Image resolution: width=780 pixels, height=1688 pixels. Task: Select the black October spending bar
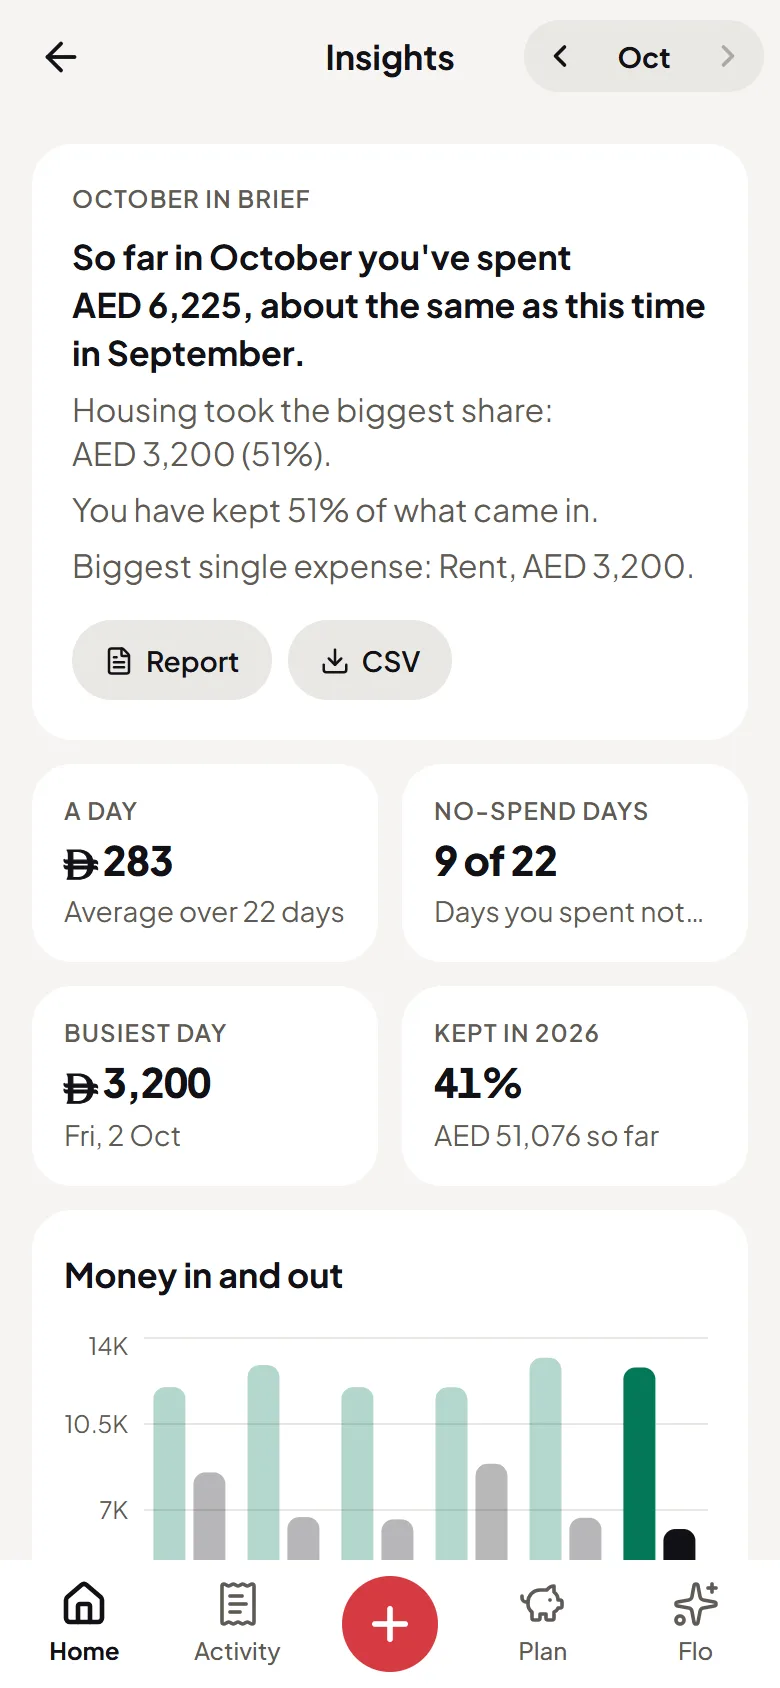pyautogui.click(x=679, y=1544)
